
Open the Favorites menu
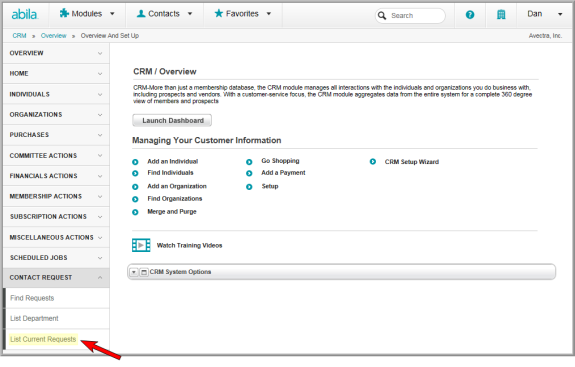243,14
